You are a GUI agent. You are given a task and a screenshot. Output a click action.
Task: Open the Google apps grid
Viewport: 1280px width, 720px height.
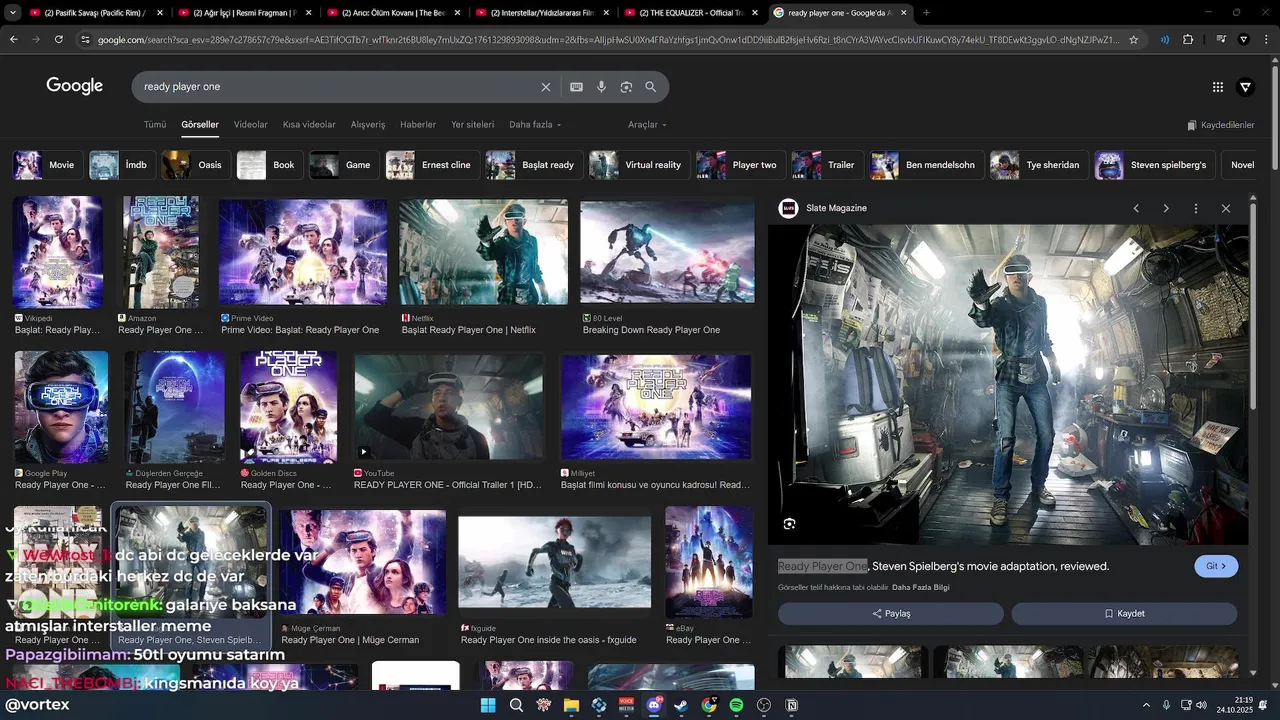point(1218,87)
